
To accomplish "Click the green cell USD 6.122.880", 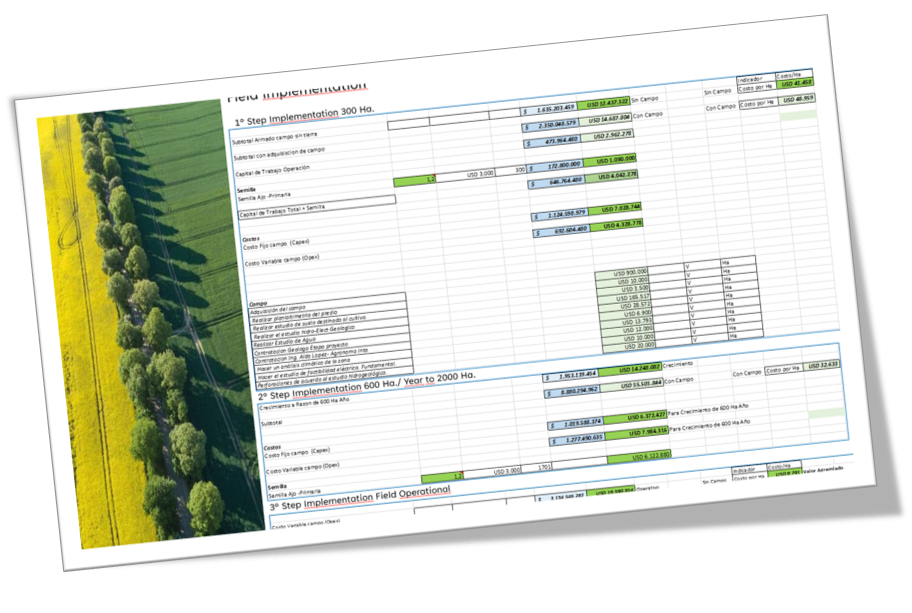I will (645, 456).
